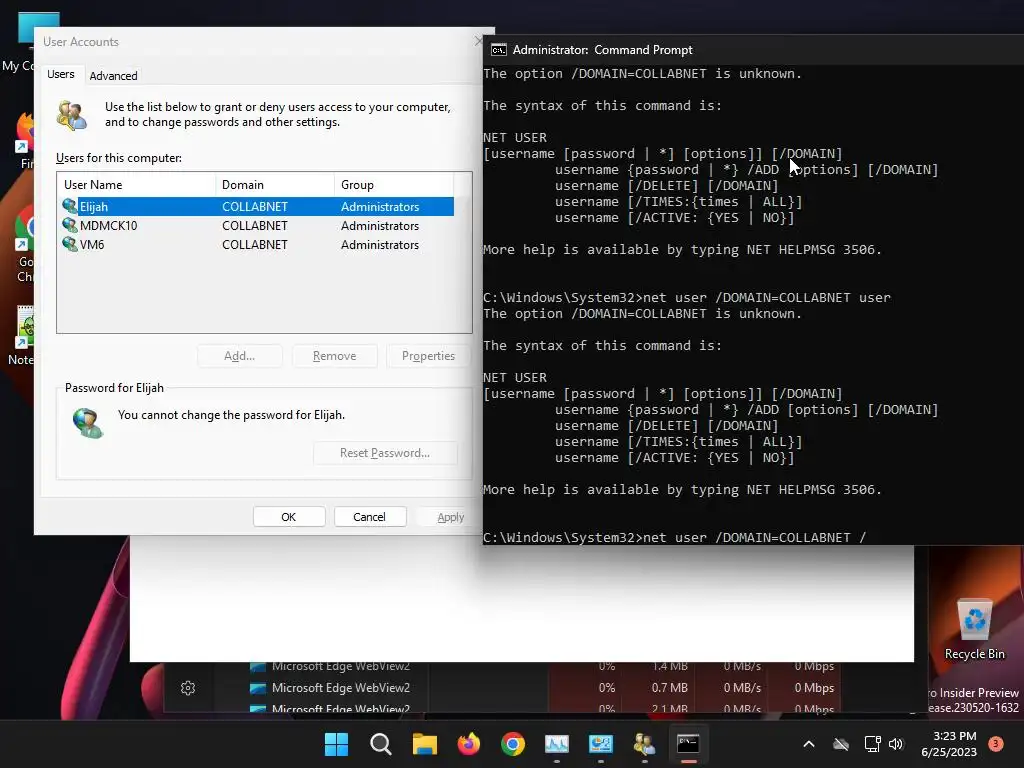Launch Firefox from the taskbar
This screenshot has width=1024, height=768.
point(468,744)
